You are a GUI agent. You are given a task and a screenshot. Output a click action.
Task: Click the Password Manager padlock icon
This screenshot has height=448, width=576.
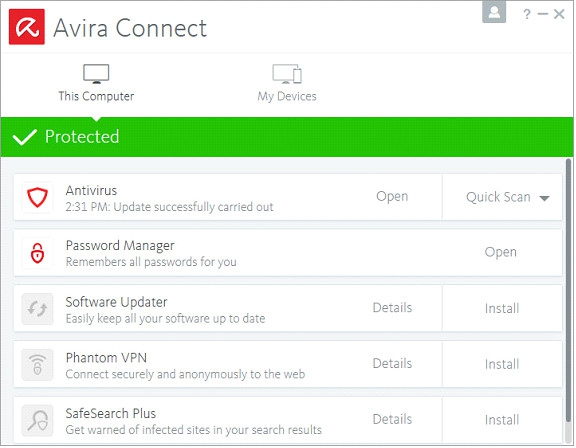point(37,253)
